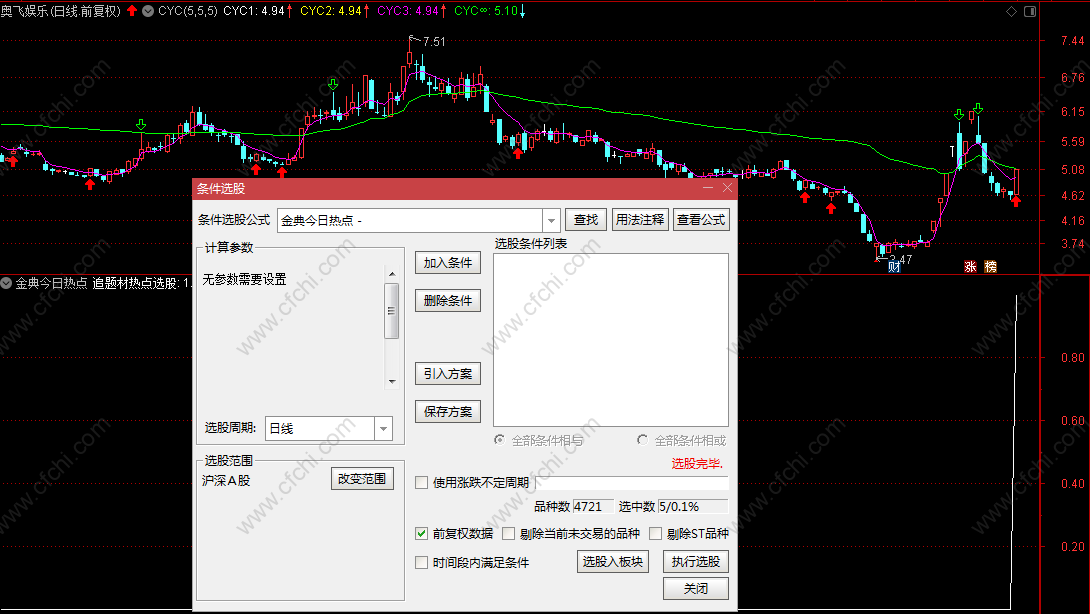Viewport: 1090px width, 614px height.
Task: Click the 关闭 button
Action: click(x=696, y=589)
